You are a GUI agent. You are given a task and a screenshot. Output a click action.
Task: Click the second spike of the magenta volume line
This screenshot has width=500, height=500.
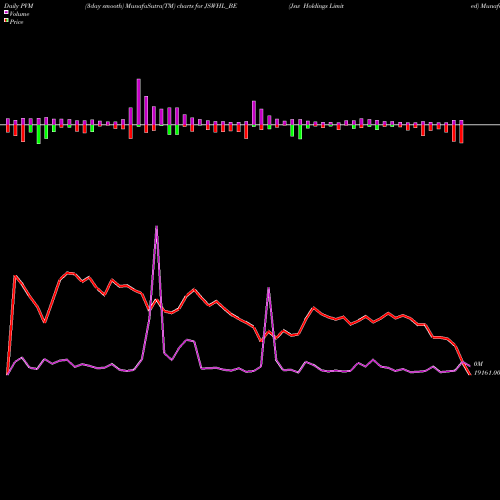pyautogui.click(x=268, y=288)
